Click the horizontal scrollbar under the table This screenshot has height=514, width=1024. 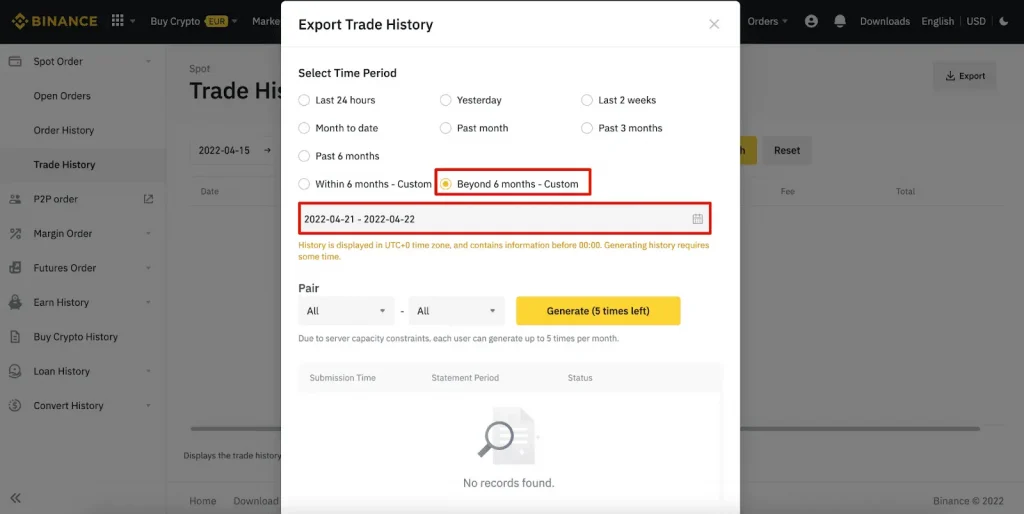pos(860,429)
